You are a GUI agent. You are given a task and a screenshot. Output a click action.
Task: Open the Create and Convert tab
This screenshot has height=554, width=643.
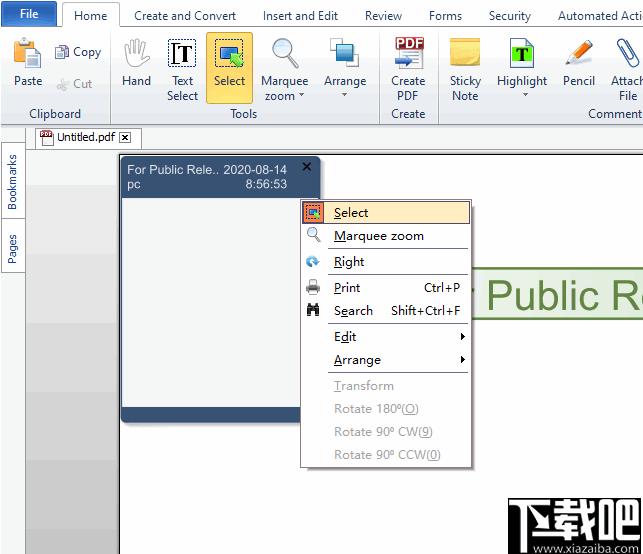point(185,16)
